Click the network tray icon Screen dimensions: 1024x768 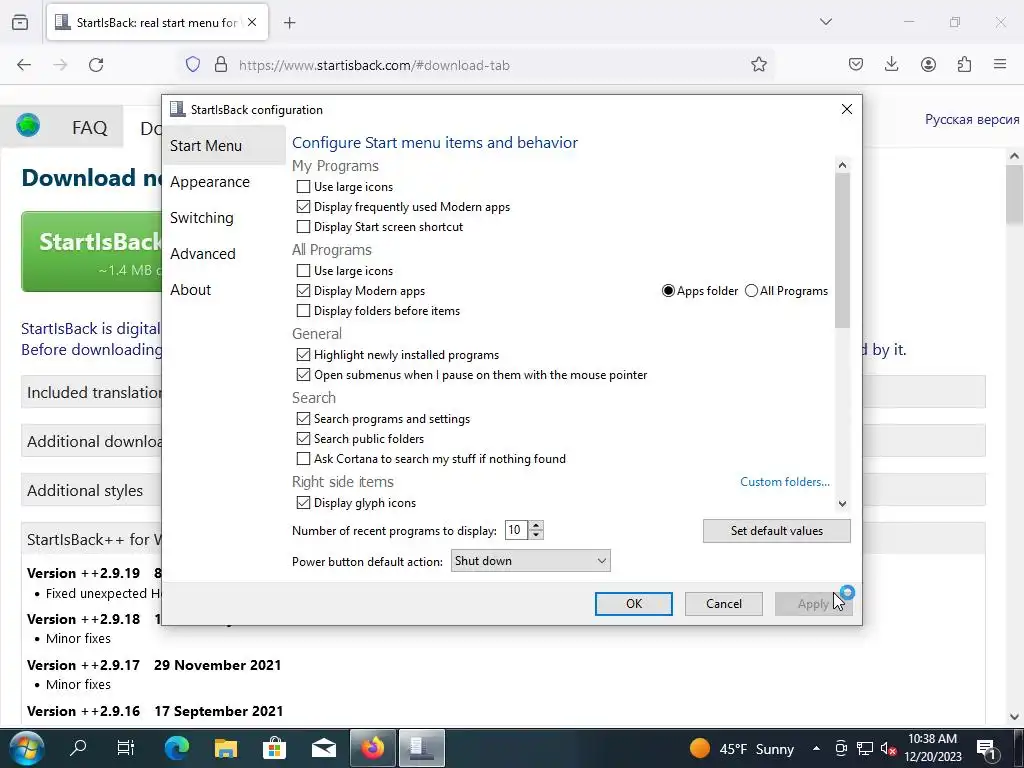865,749
